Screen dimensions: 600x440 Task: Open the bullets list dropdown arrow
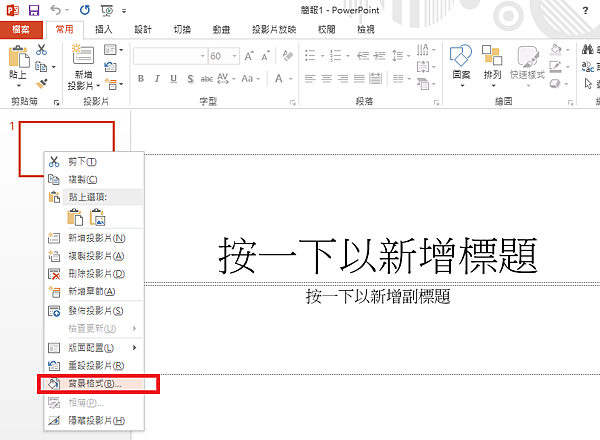click(322, 56)
